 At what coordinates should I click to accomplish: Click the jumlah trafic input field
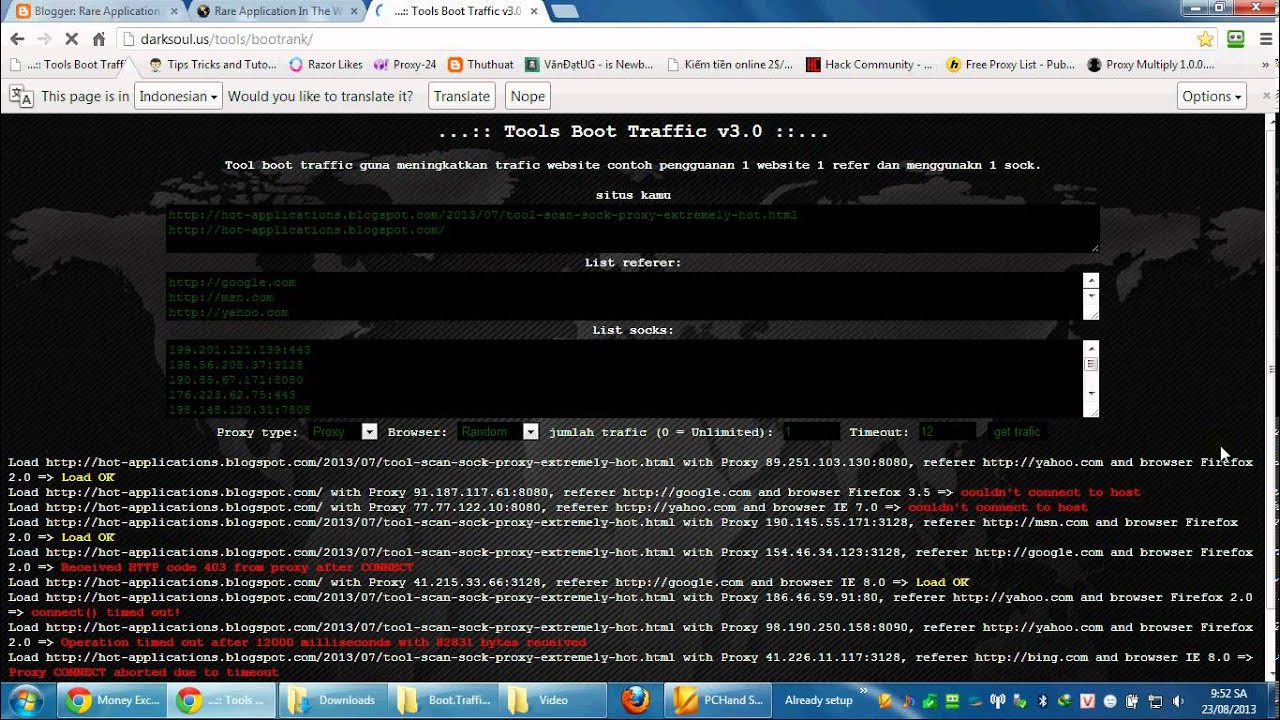[x=811, y=432]
